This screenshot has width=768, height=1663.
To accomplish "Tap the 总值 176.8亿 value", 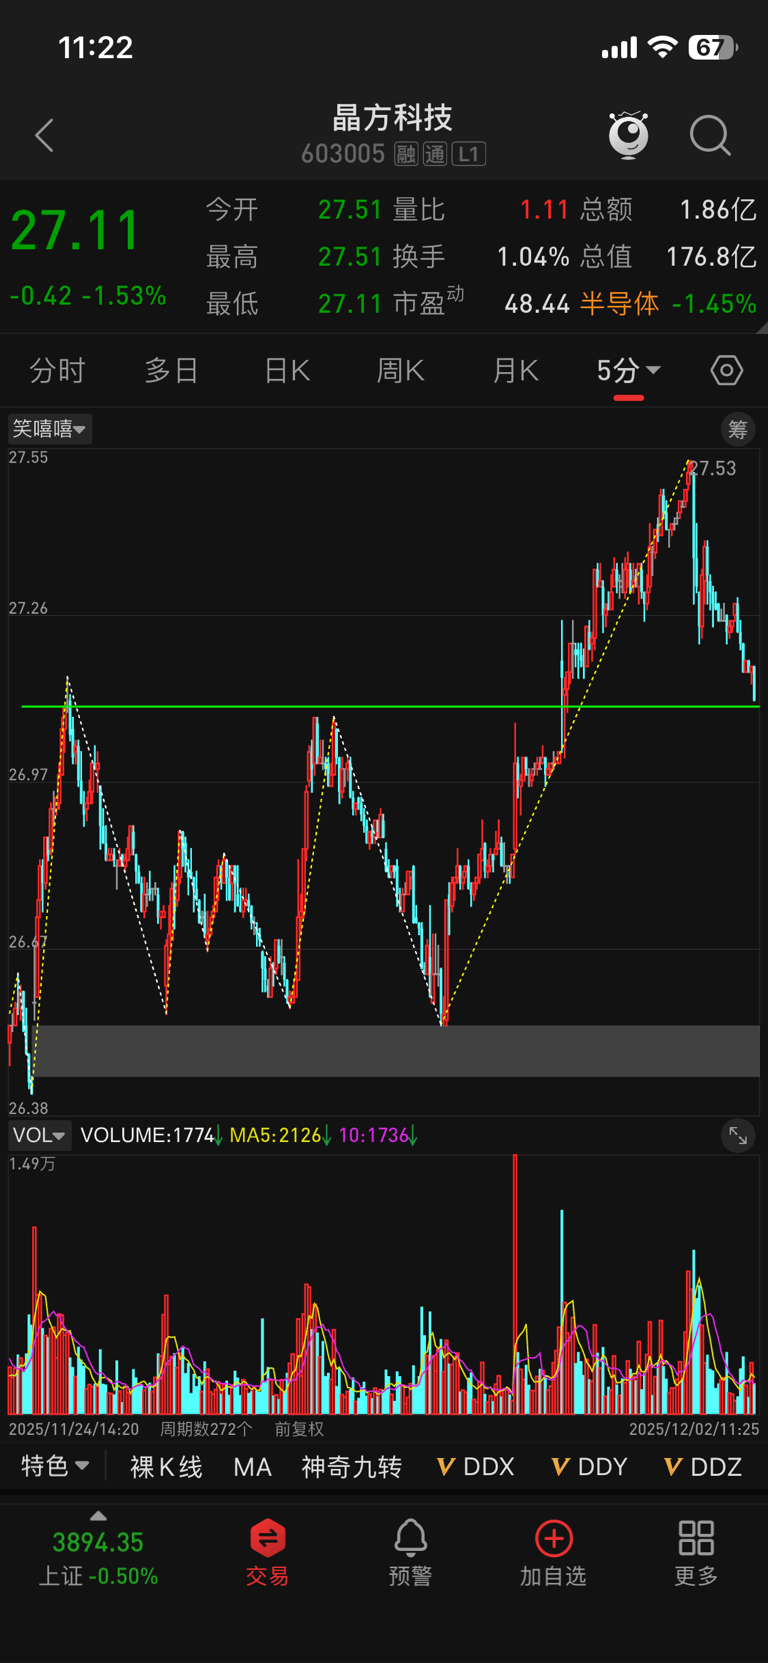I will coord(711,257).
